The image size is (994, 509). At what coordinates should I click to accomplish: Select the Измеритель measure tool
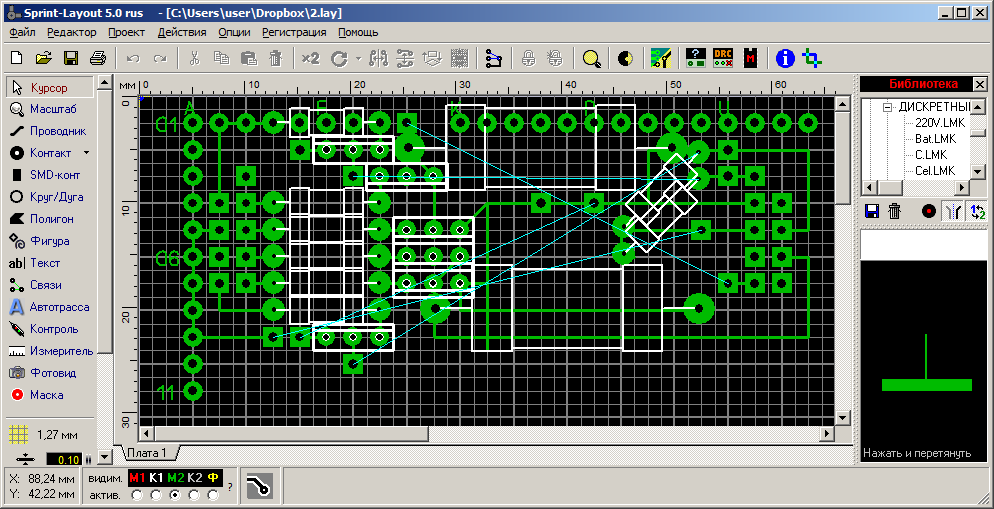[49, 351]
